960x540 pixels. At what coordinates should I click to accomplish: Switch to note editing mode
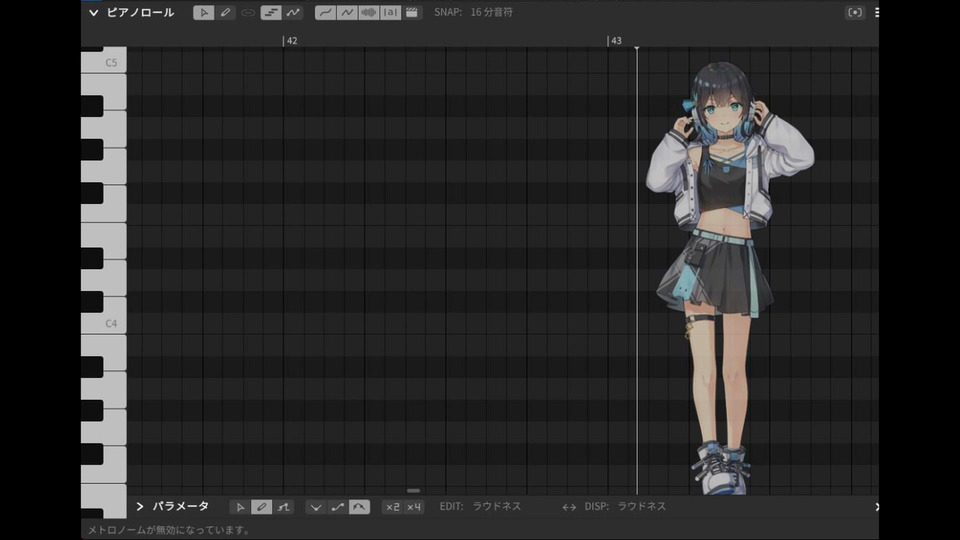(271, 12)
